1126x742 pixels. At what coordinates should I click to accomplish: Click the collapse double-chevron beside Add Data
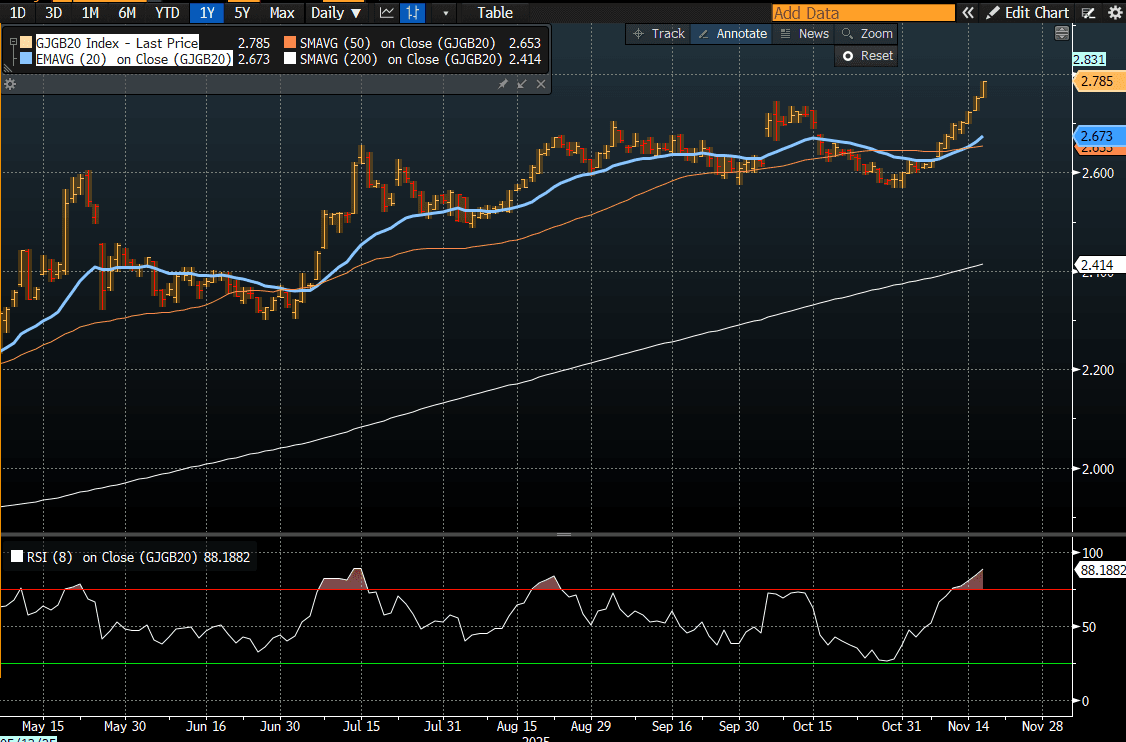[970, 13]
